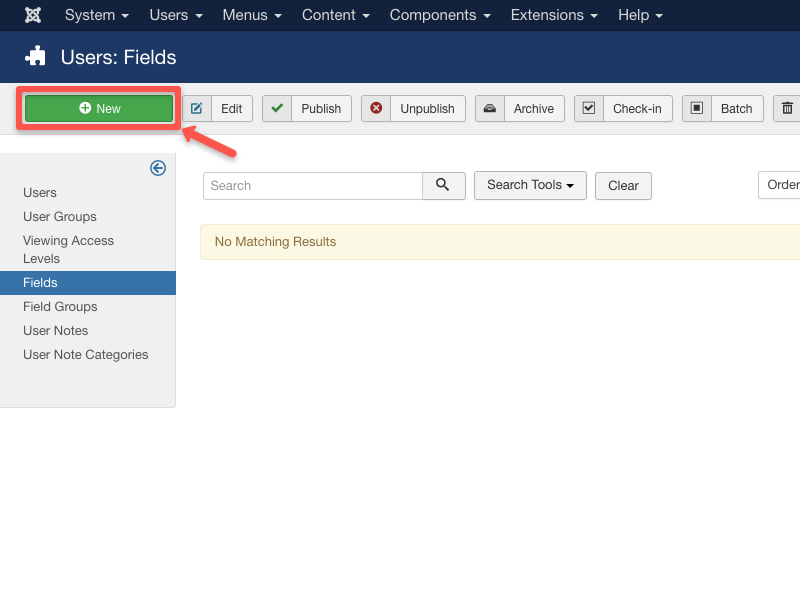Click the trash icon in toolbar

[787, 108]
